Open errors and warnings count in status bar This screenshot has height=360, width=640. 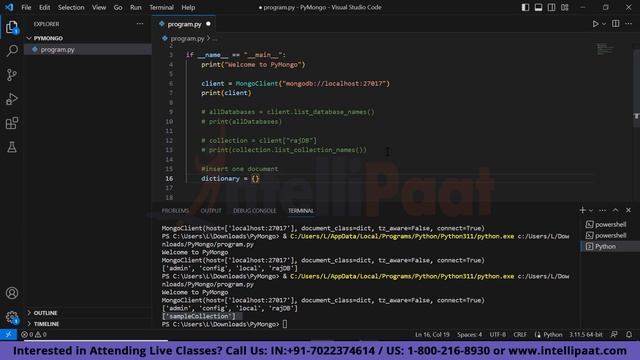pos(34,334)
